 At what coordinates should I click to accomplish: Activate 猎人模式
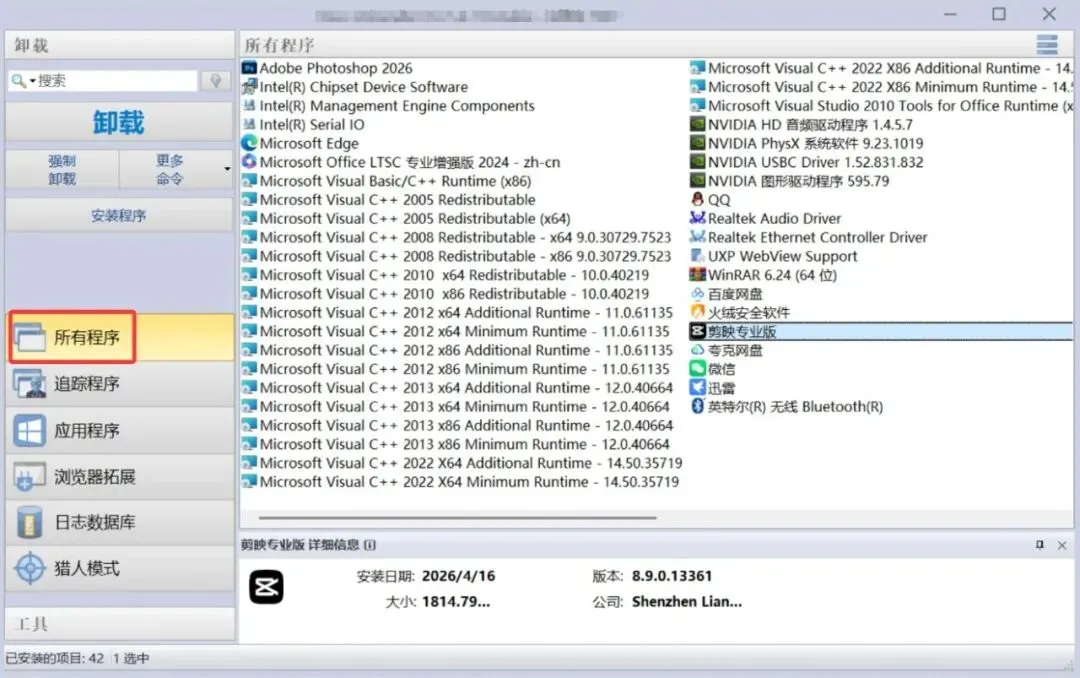(x=120, y=568)
